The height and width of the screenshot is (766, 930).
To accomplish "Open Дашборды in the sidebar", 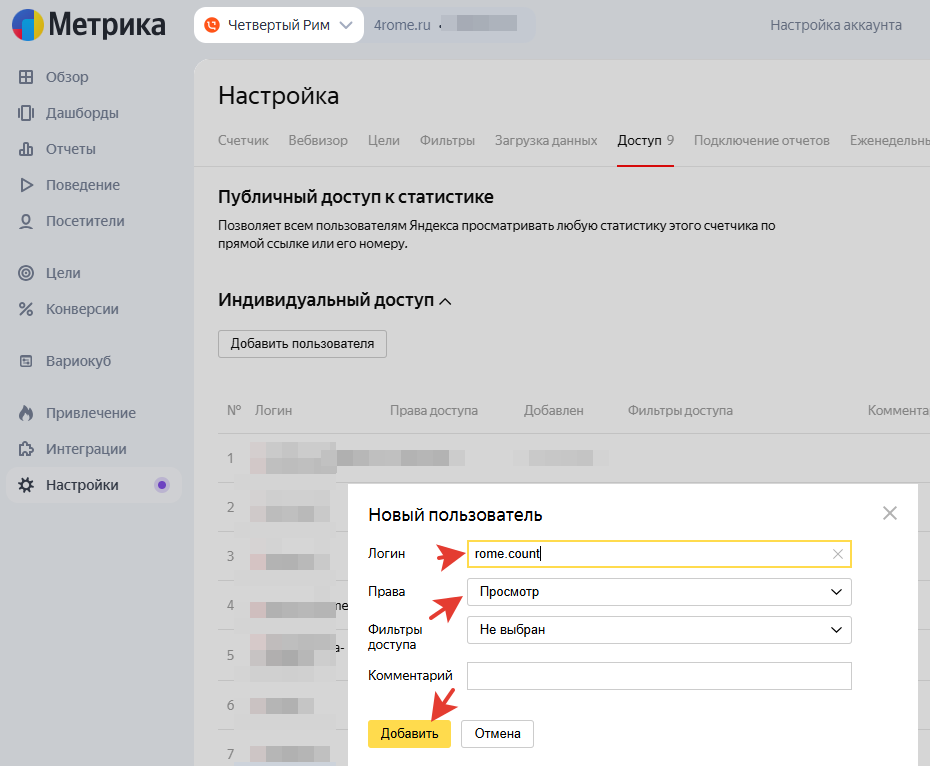I will 82,113.
